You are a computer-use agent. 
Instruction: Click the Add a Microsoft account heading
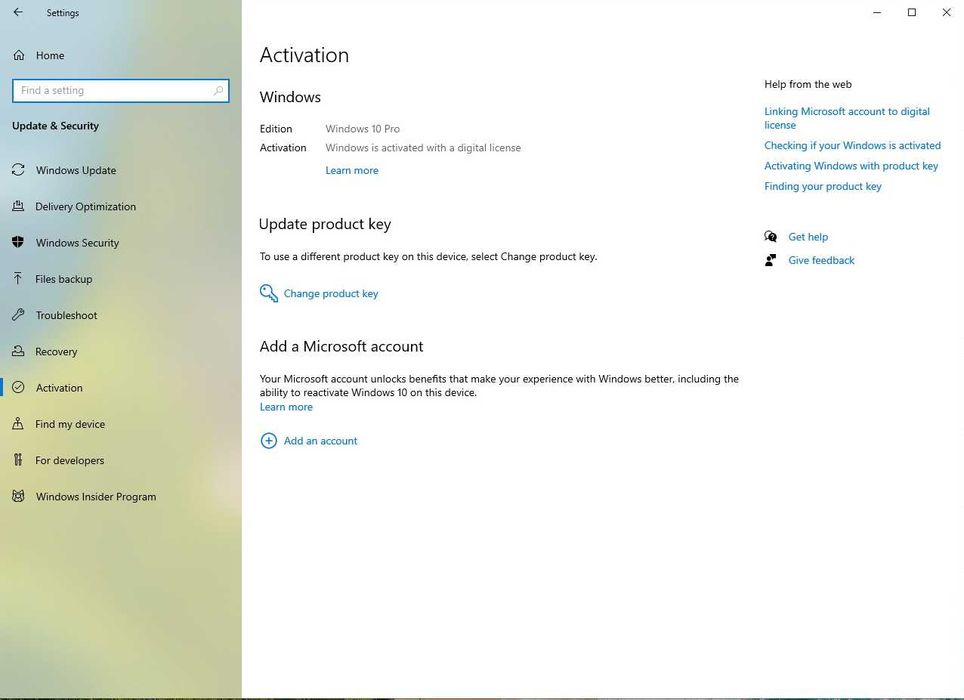click(x=341, y=347)
